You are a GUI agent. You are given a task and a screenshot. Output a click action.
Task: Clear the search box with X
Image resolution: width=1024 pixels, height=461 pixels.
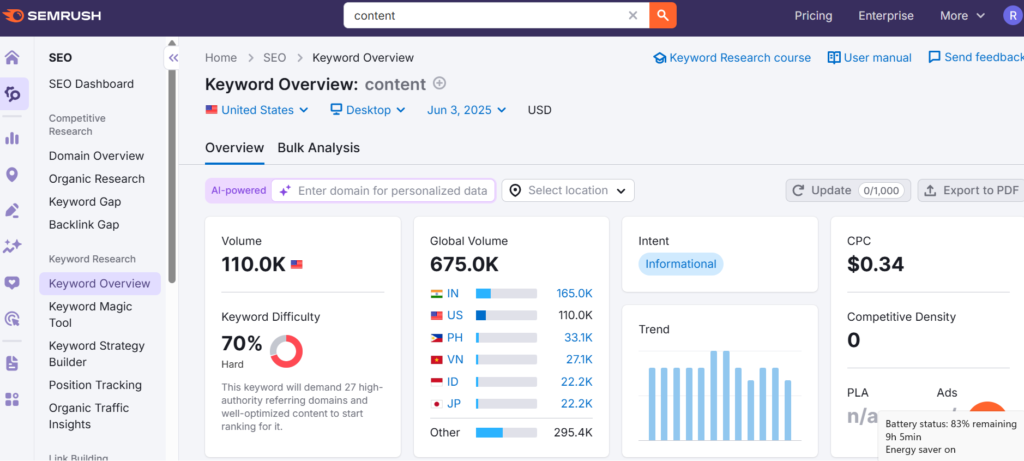tap(633, 16)
